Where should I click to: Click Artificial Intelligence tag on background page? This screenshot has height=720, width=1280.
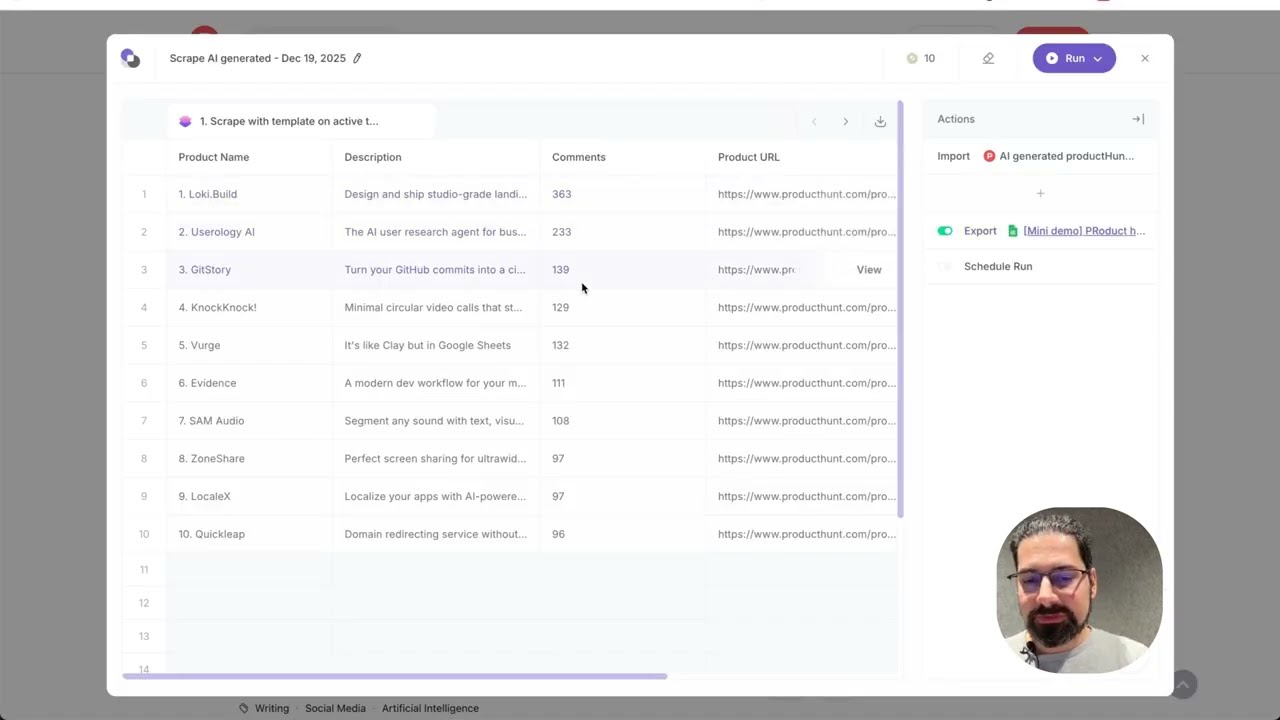[x=430, y=708]
